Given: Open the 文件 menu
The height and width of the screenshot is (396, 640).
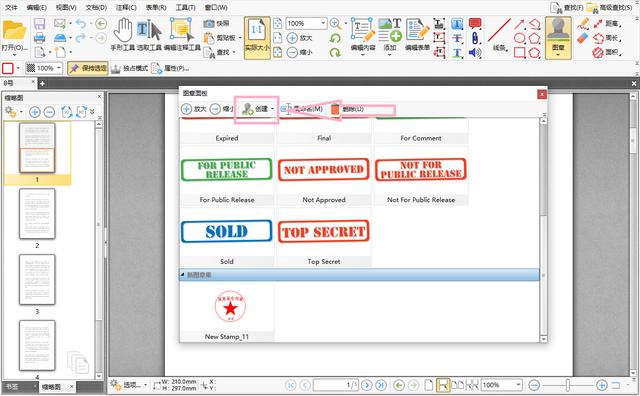Looking at the screenshot, I should tap(11, 7).
